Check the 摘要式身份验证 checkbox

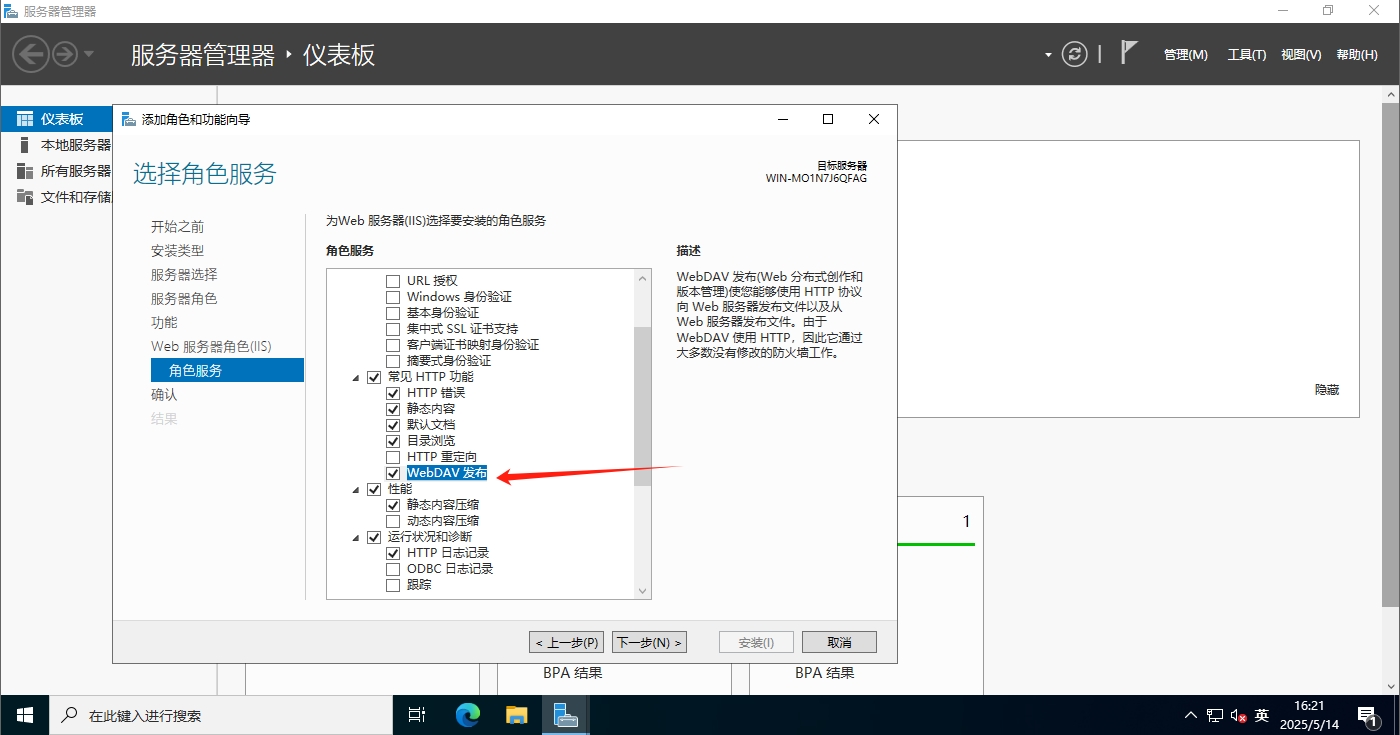(393, 361)
